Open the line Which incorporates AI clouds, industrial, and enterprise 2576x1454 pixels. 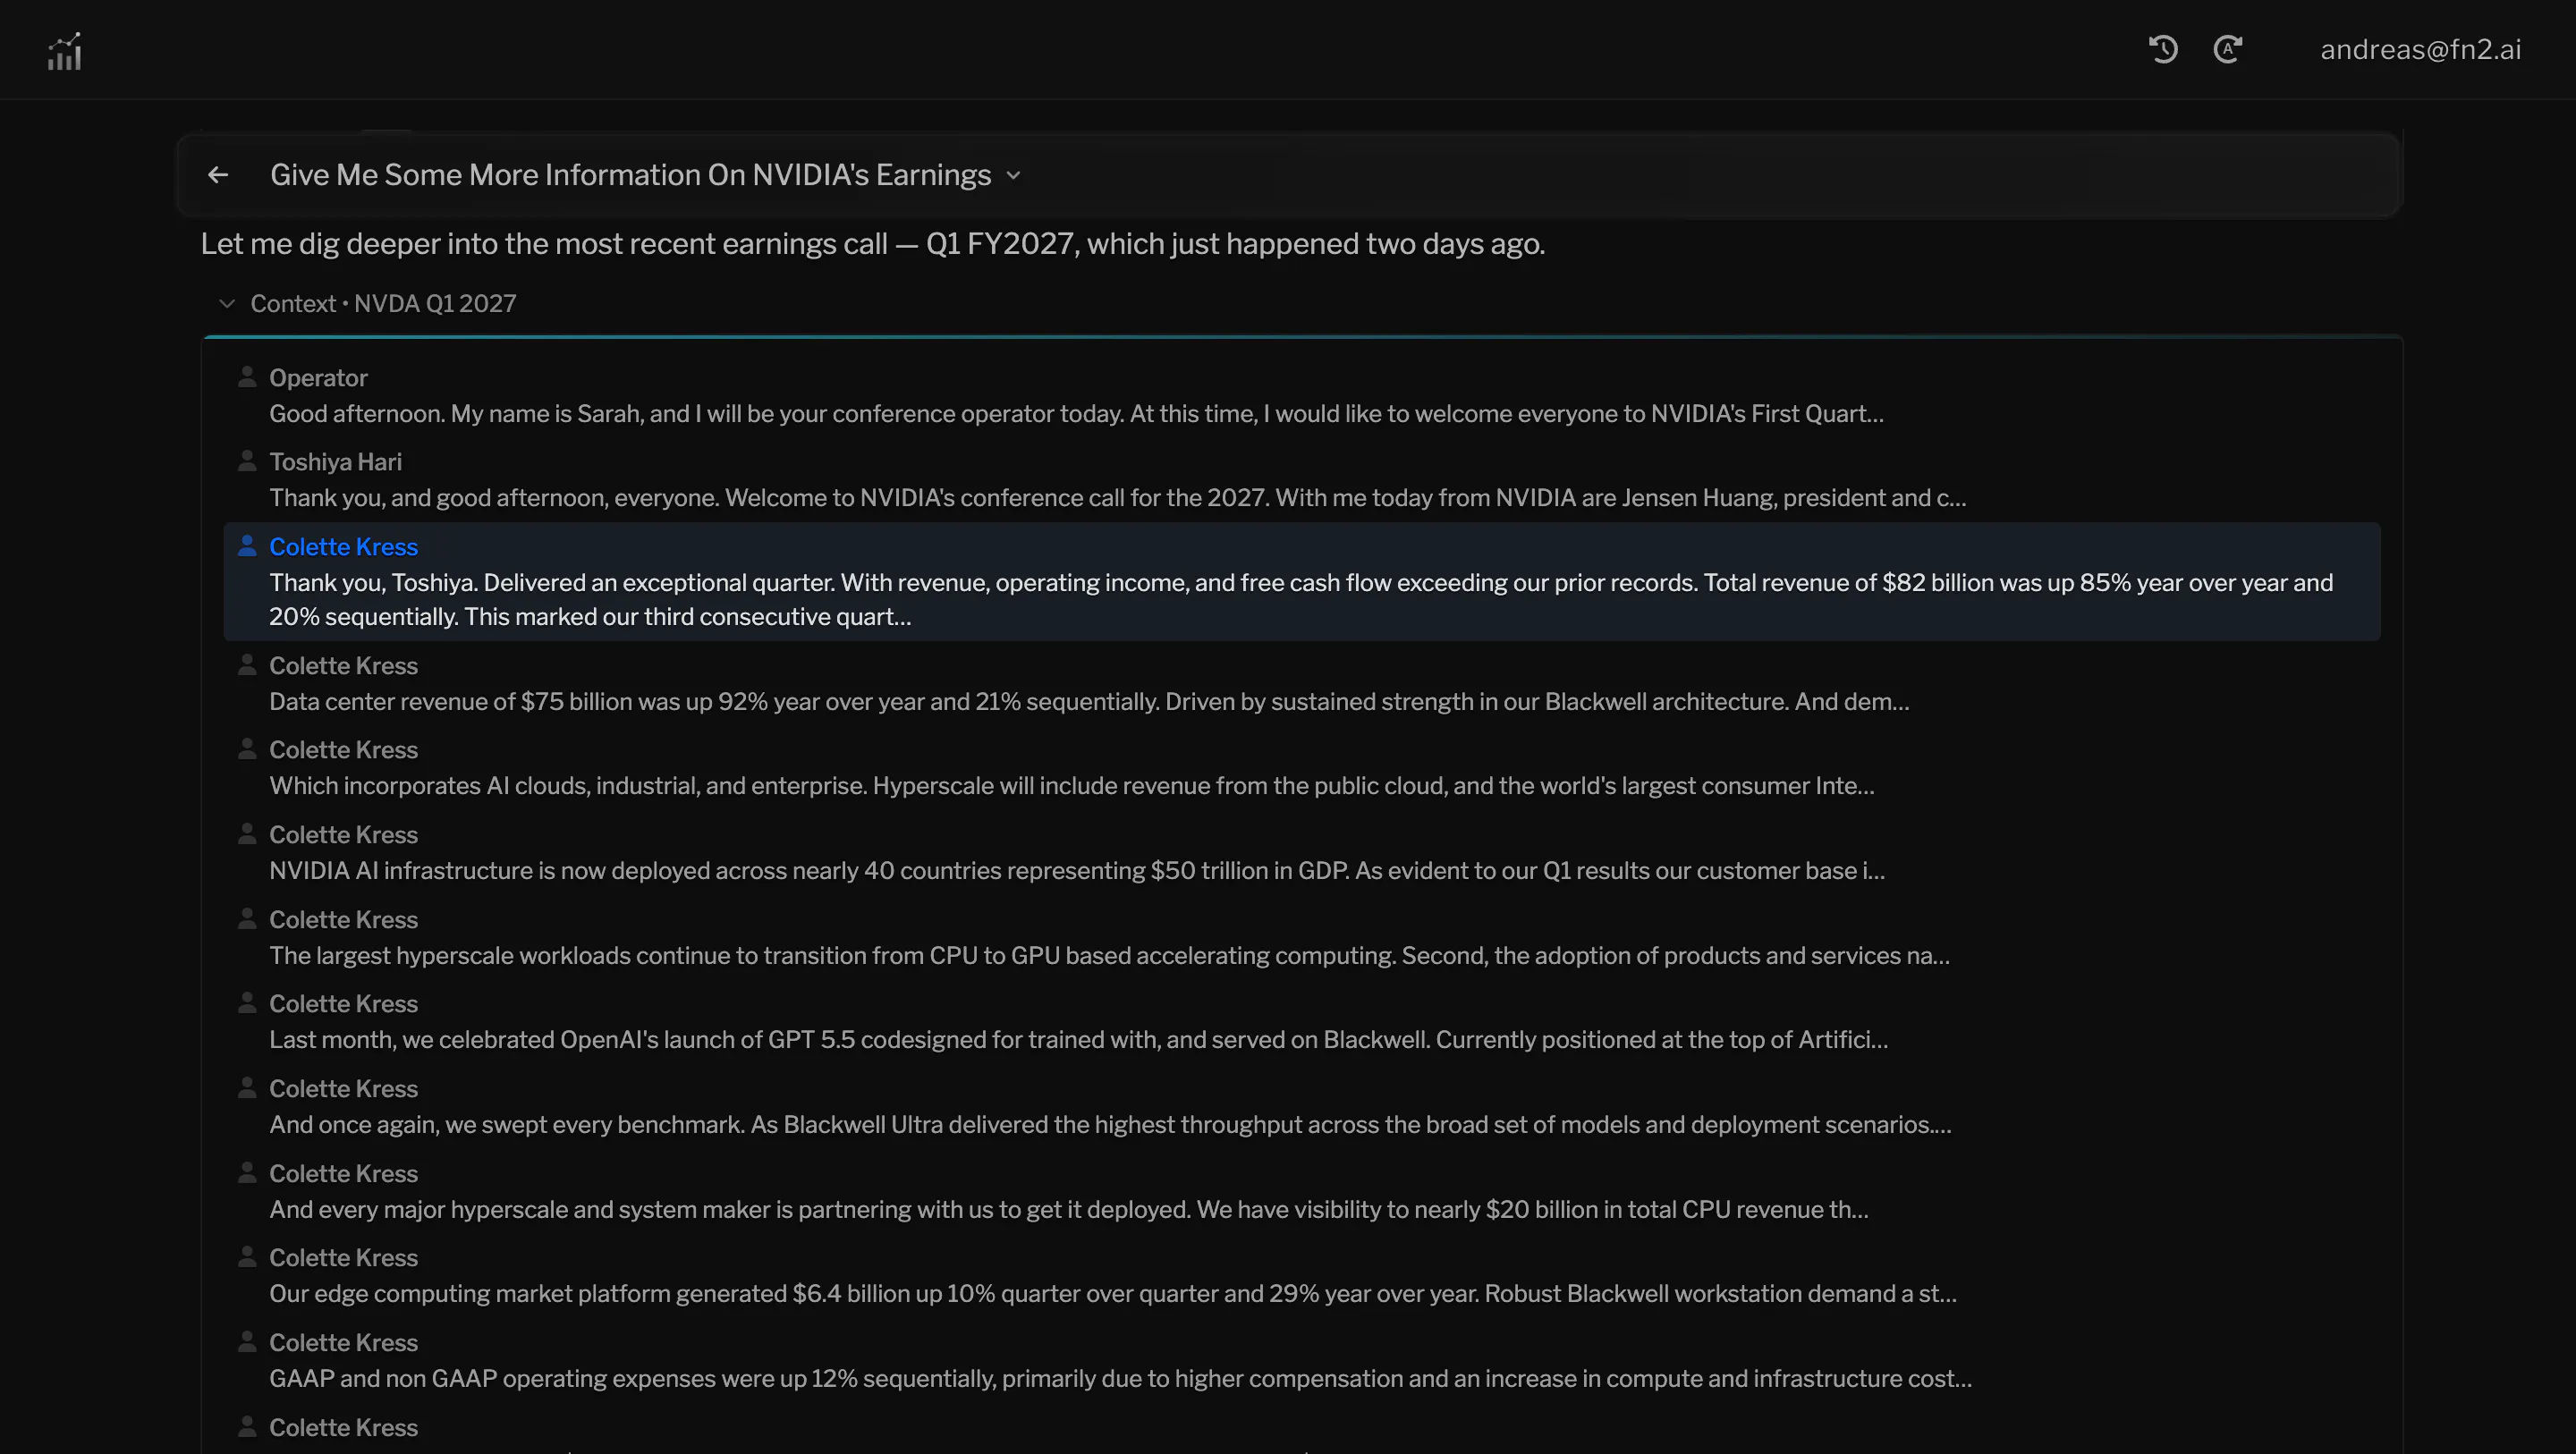click(1072, 786)
